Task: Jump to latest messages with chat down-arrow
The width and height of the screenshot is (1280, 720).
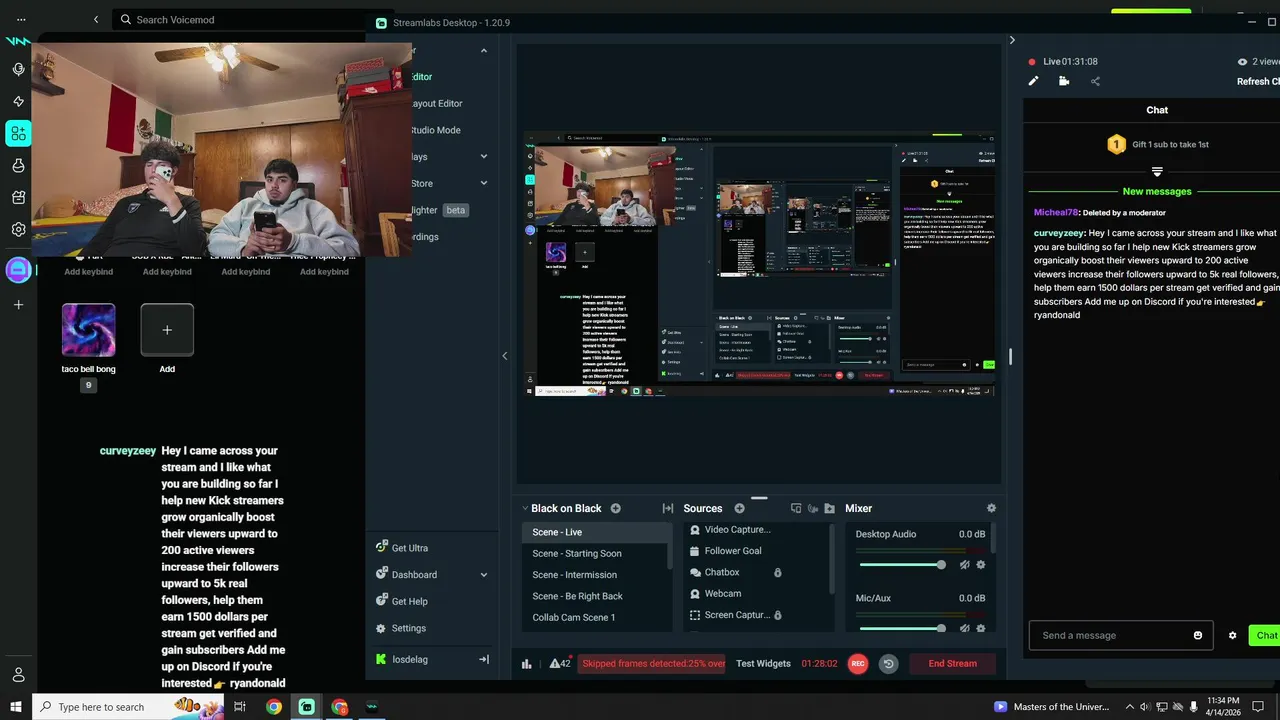Action: 1157,172
